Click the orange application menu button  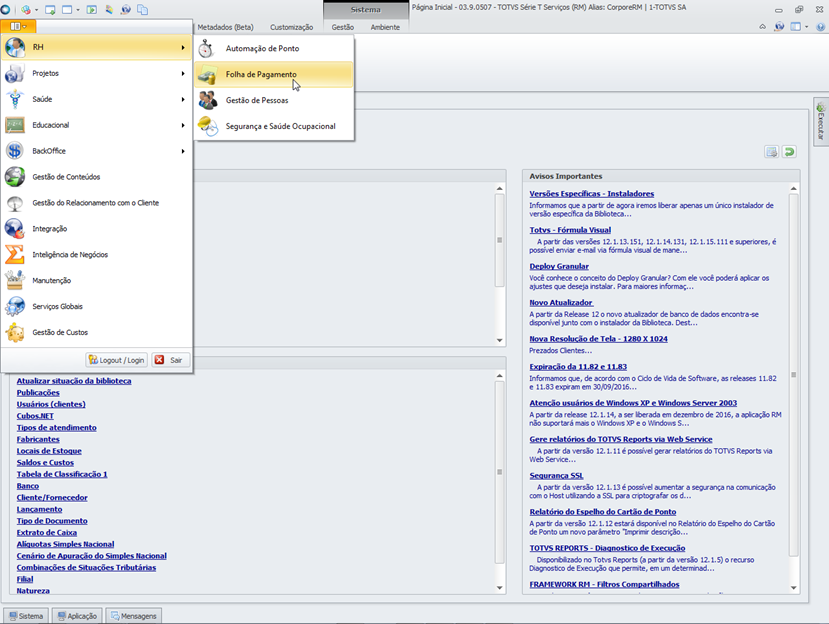(18, 26)
